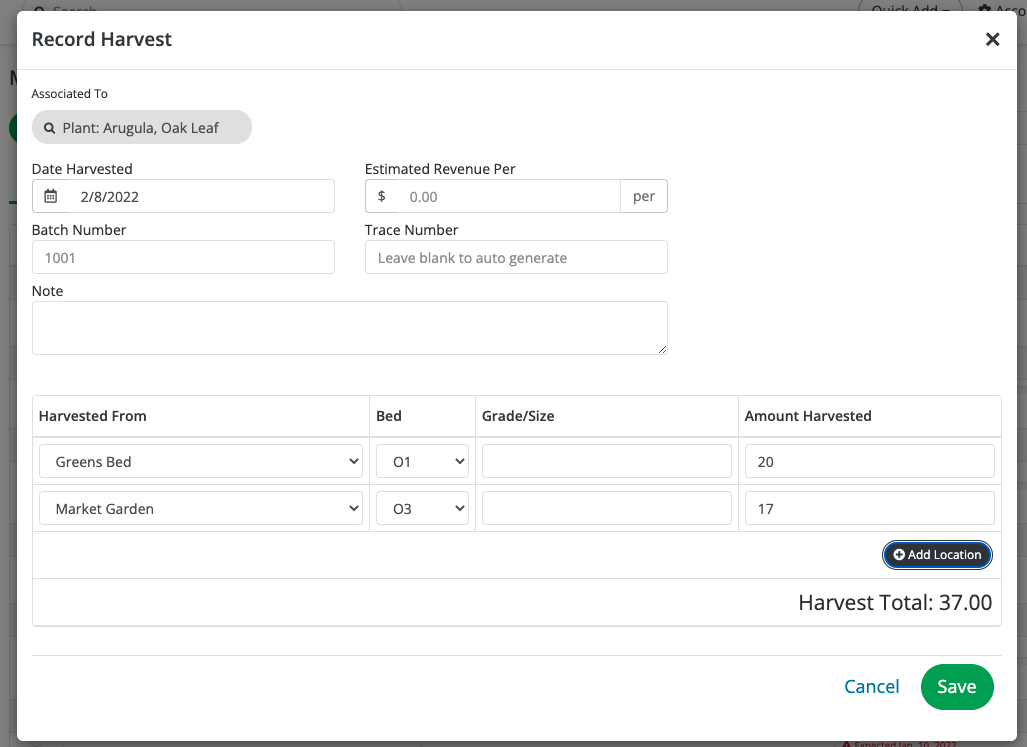Click the dollar sign icon for revenue

[x=381, y=197]
